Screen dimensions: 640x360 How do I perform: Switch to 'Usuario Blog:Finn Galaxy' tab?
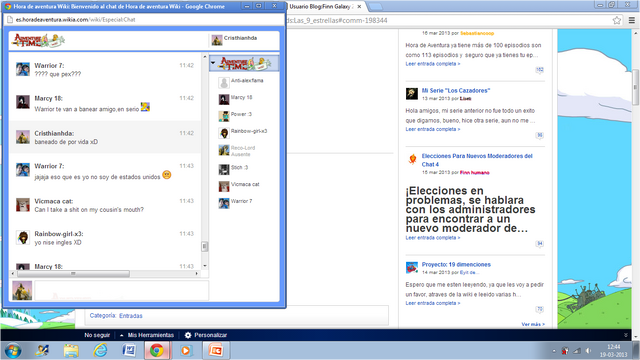point(321,7)
